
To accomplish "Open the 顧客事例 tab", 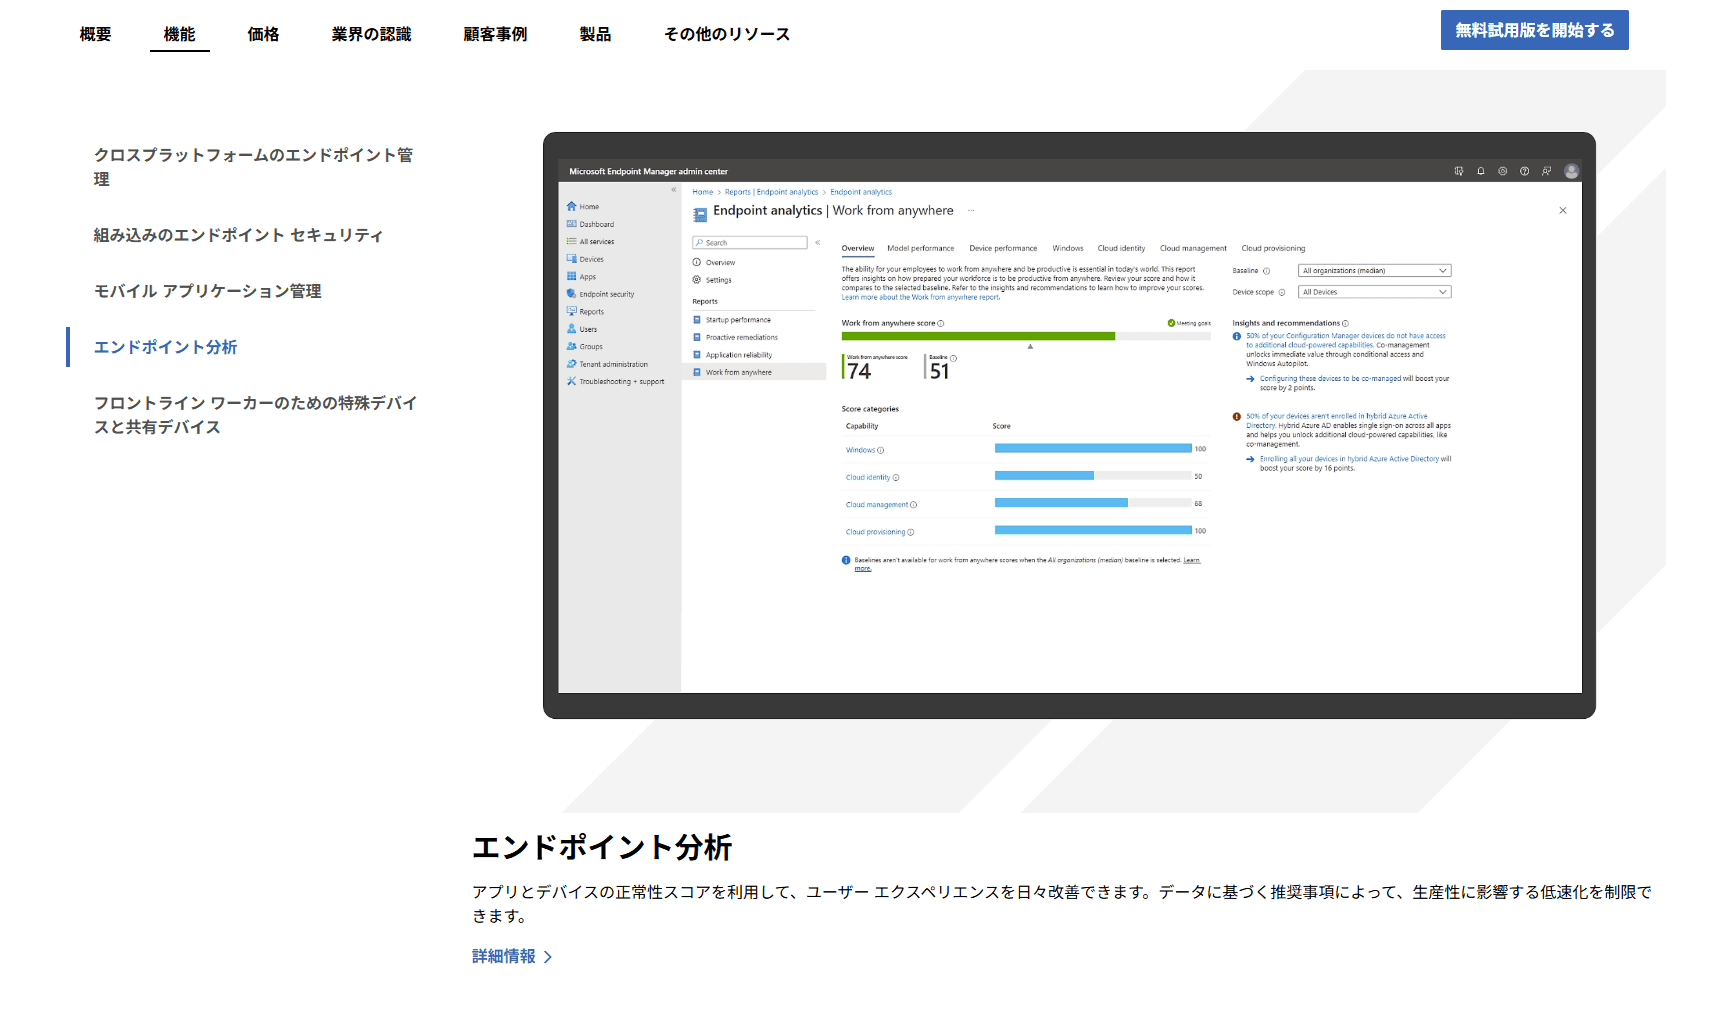I will (496, 34).
